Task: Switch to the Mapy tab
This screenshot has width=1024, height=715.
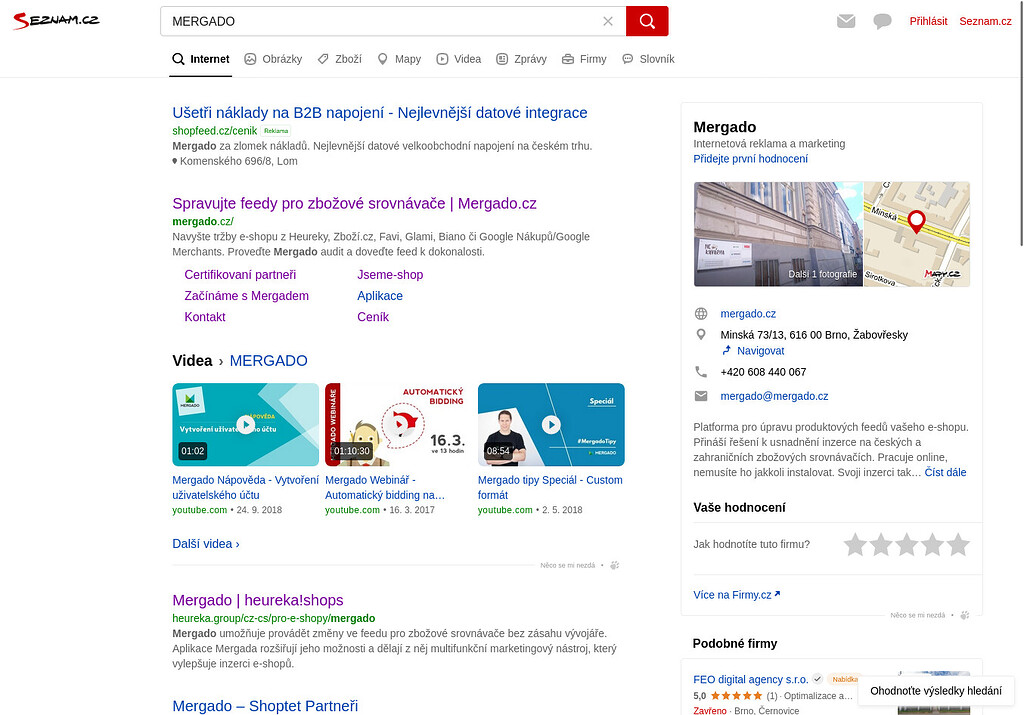Action: point(399,59)
